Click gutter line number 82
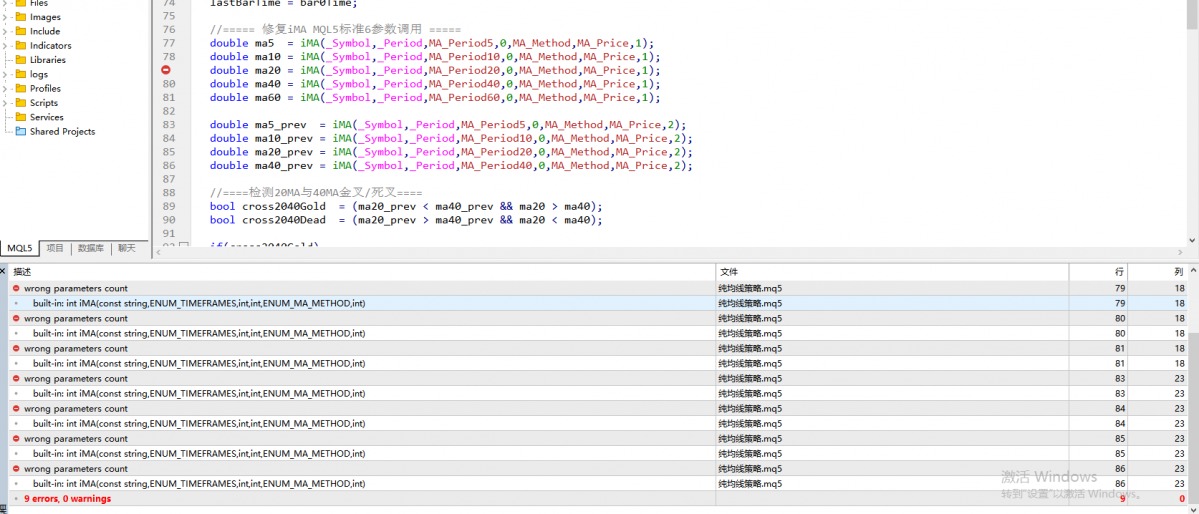Screen dimensions: 1199x514 (x=169, y=112)
